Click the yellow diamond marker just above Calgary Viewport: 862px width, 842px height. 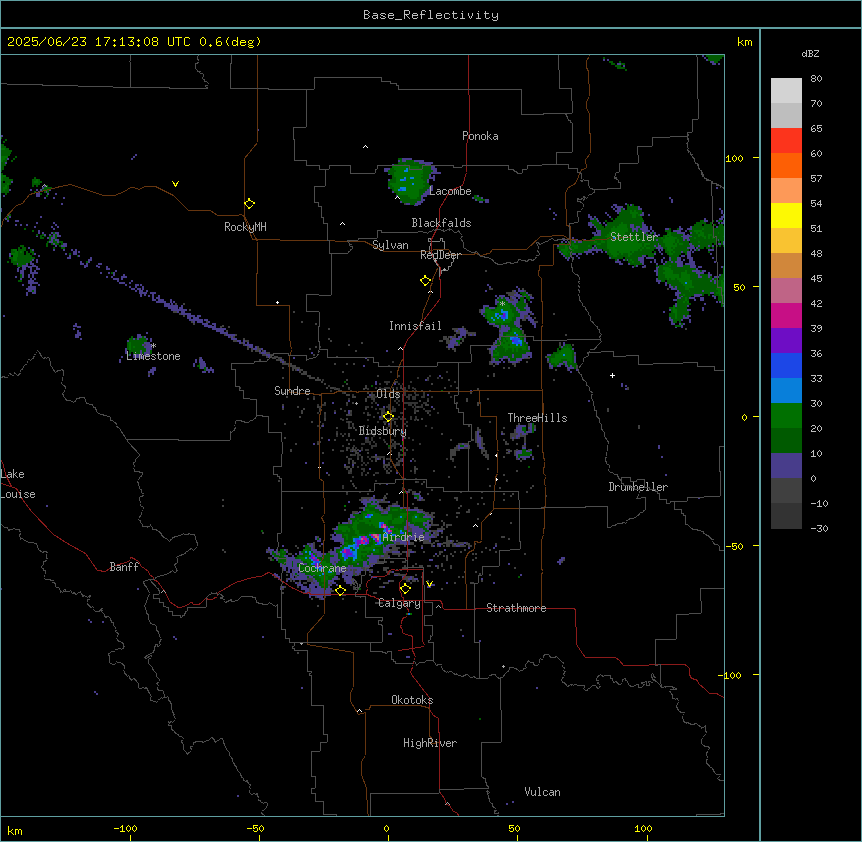(405, 589)
